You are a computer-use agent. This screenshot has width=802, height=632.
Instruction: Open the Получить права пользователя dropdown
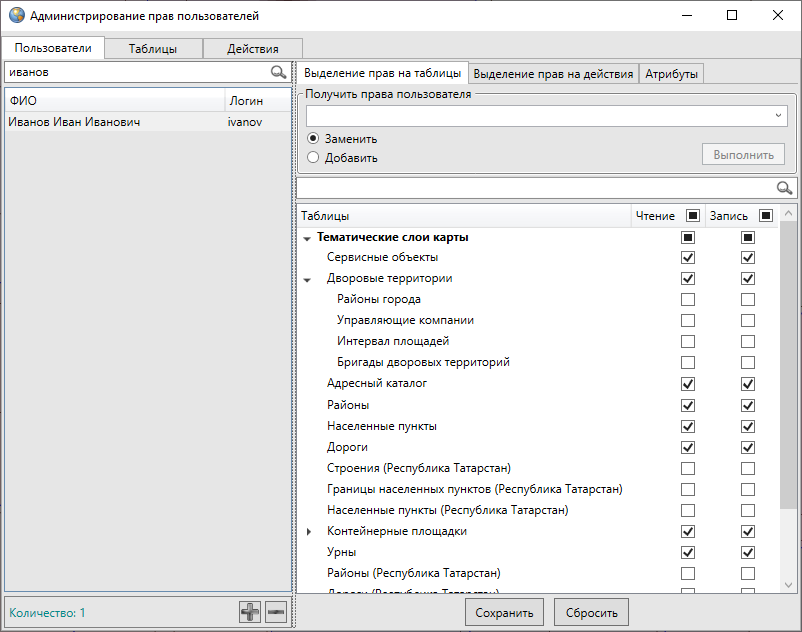[x=779, y=116]
